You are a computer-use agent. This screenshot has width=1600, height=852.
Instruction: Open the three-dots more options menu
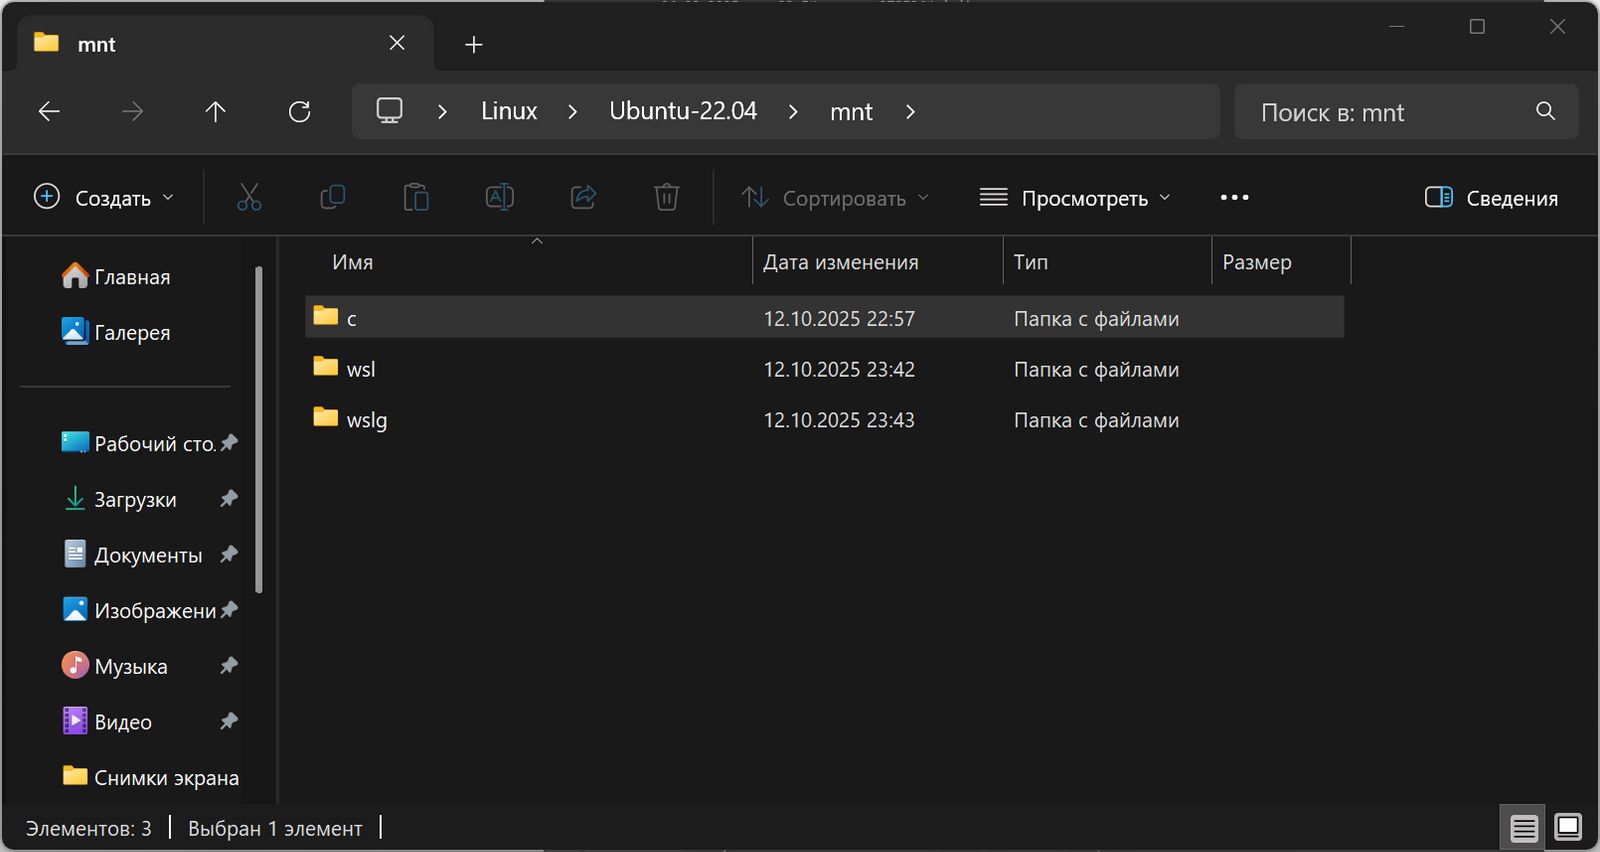[x=1234, y=198]
